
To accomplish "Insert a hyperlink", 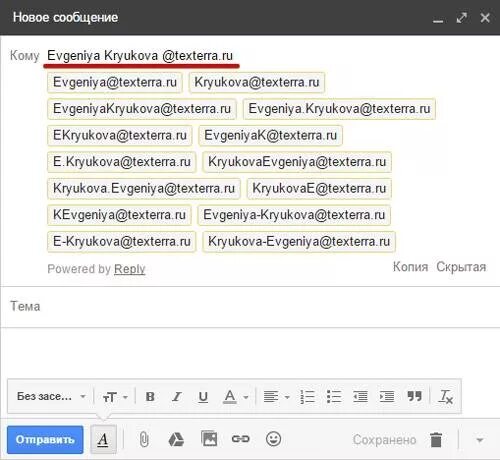I will pyautogui.click(x=241, y=439).
